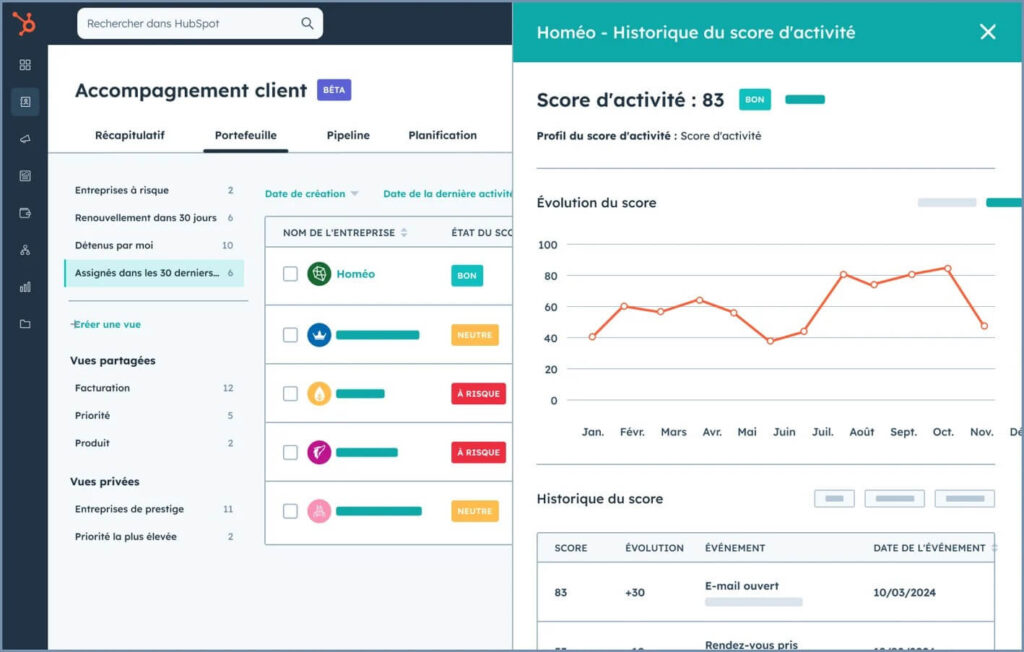Open the contacts icon in sidebar
Viewport: 1024px width, 652px height.
point(25,102)
